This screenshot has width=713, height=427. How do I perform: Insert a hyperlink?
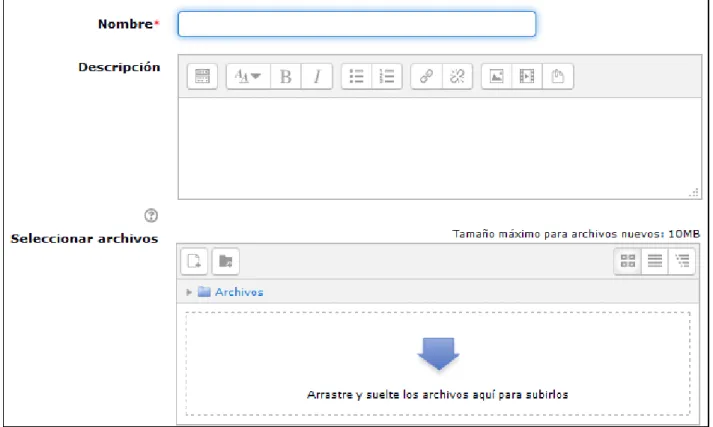coord(426,76)
